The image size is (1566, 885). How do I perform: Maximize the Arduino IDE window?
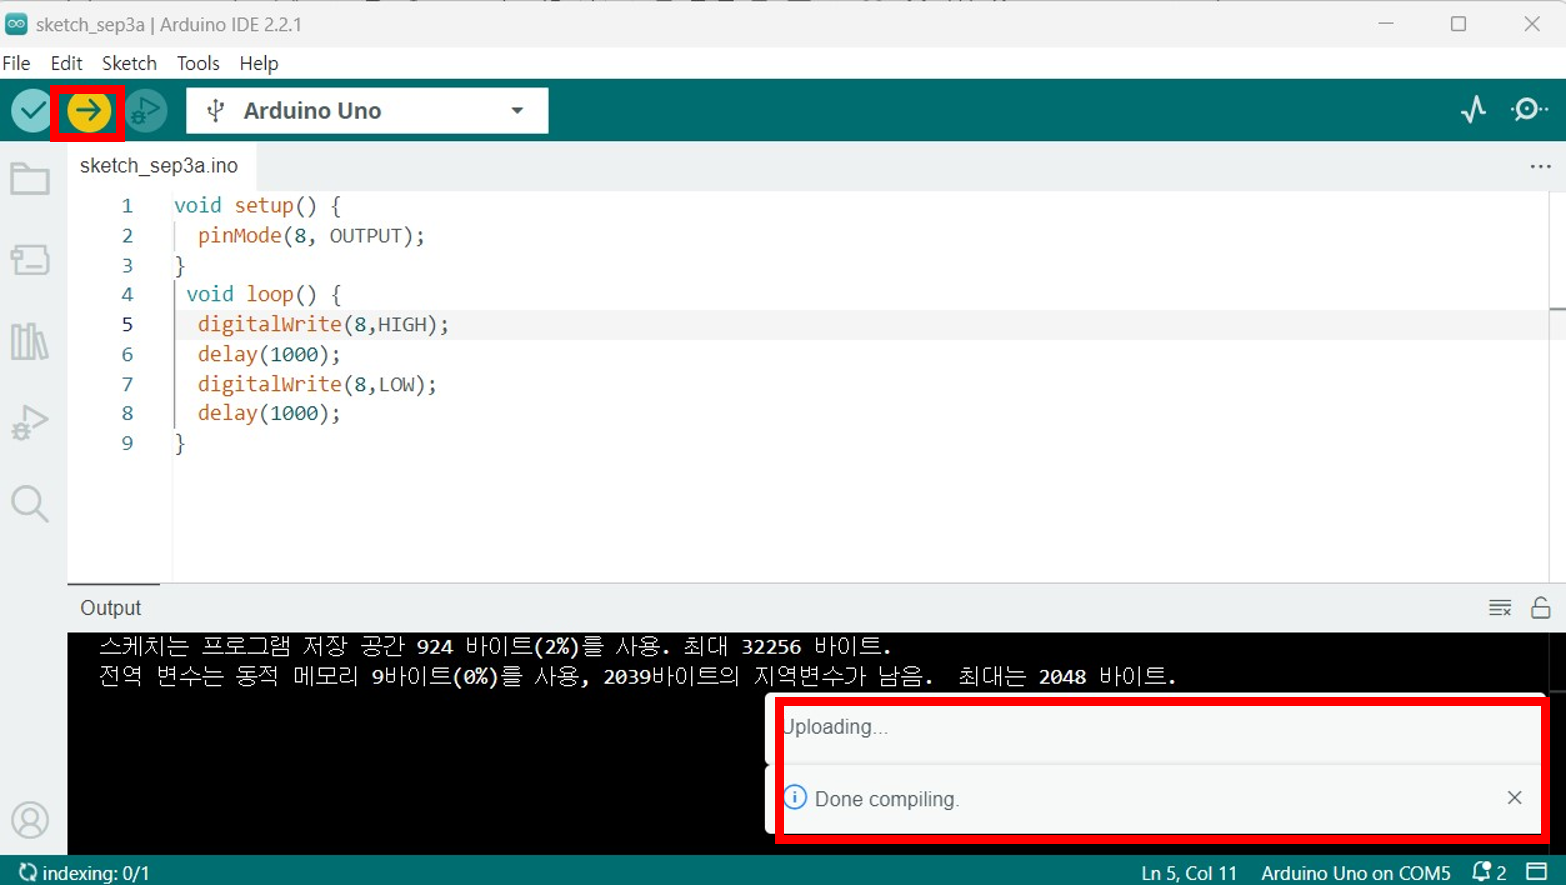pyautogui.click(x=1458, y=24)
